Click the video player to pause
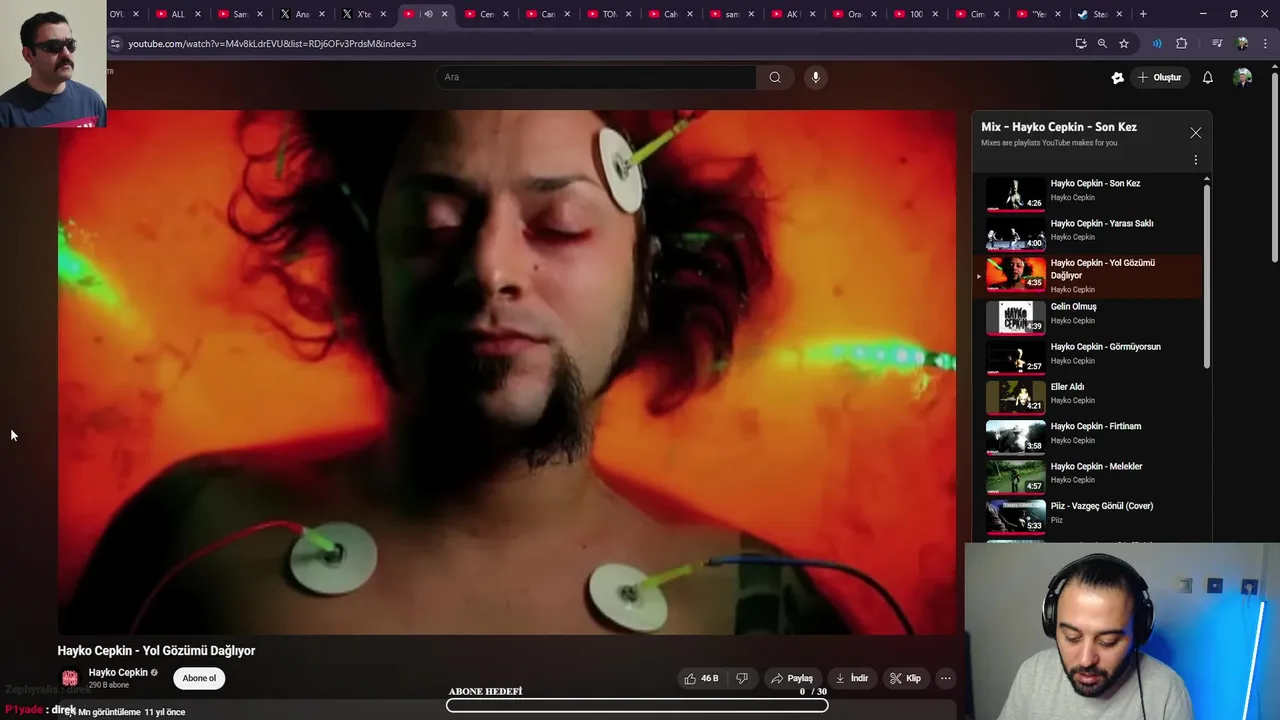 (x=507, y=372)
